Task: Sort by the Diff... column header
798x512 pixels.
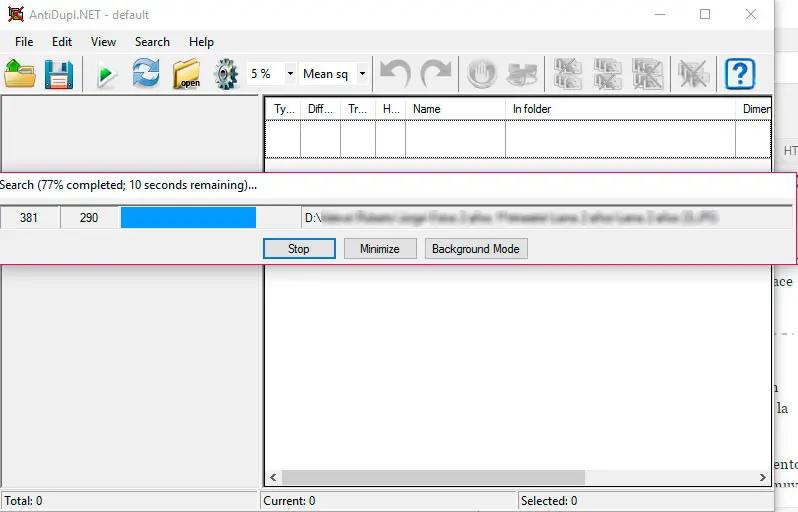Action: pyautogui.click(x=320, y=109)
